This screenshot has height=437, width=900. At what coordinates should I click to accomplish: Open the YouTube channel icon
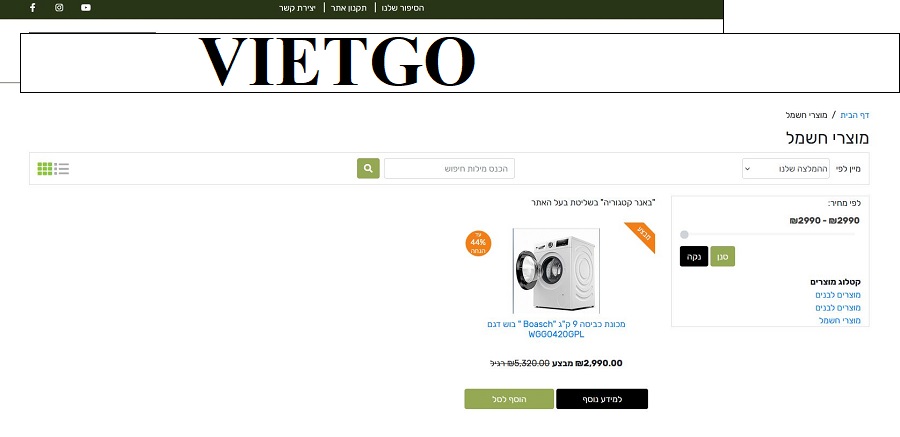86,8
